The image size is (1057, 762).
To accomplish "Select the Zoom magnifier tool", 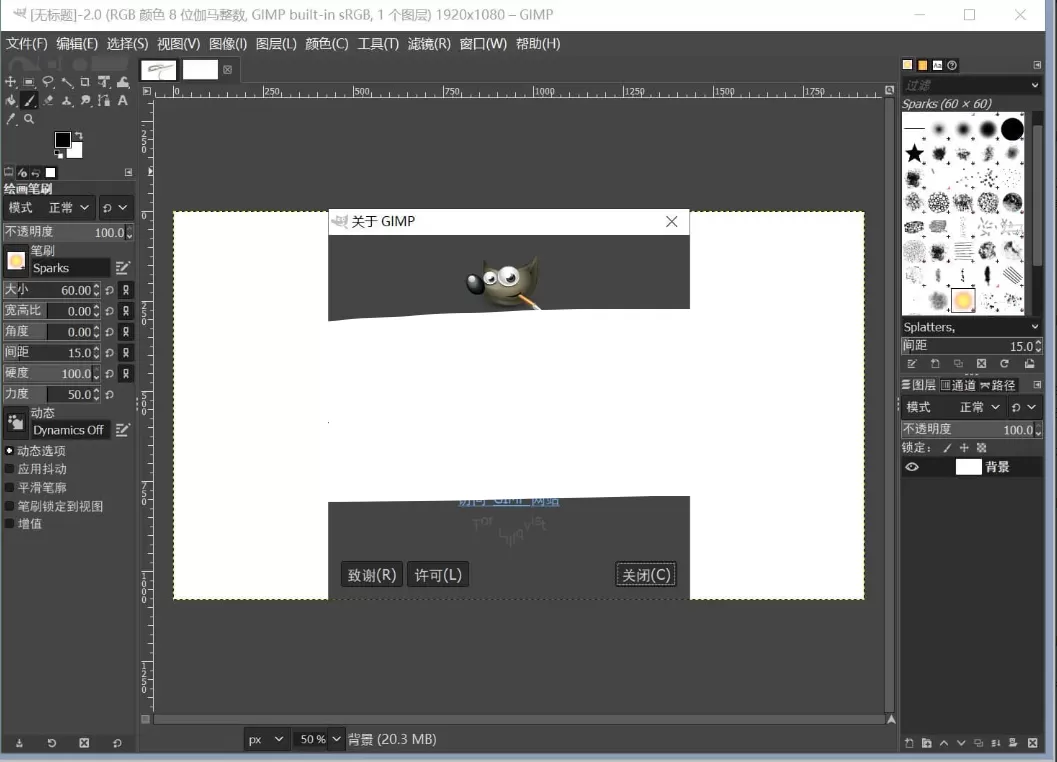I will (x=28, y=118).
